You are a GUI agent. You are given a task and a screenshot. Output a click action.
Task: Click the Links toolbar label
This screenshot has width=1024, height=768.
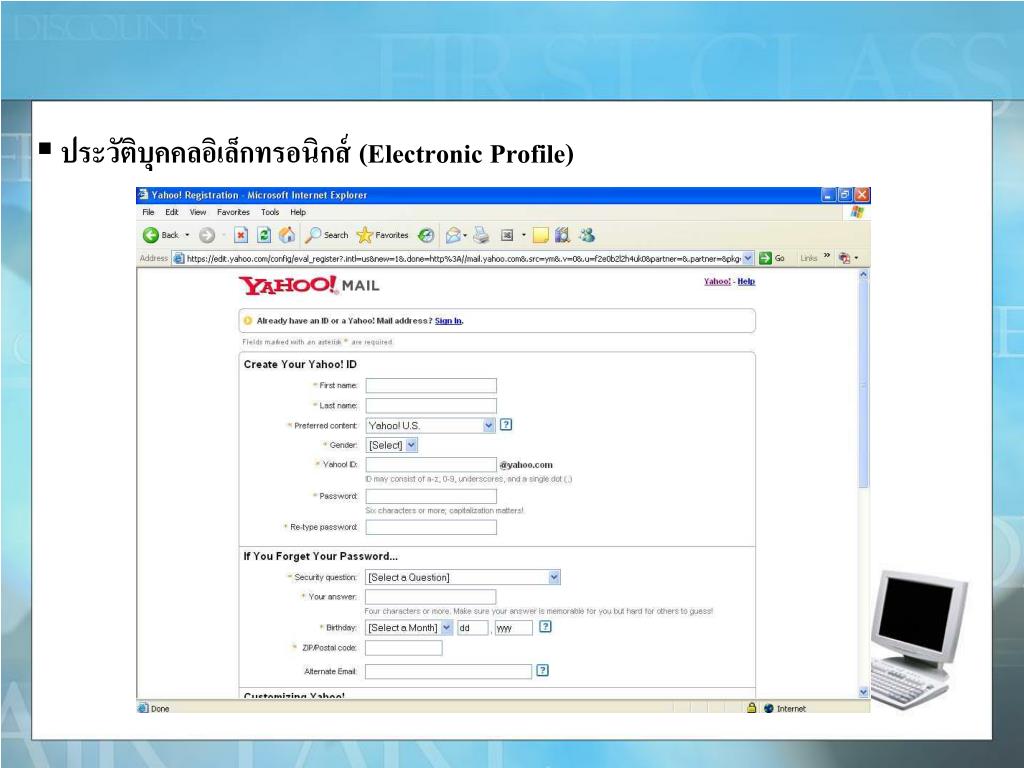point(808,258)
